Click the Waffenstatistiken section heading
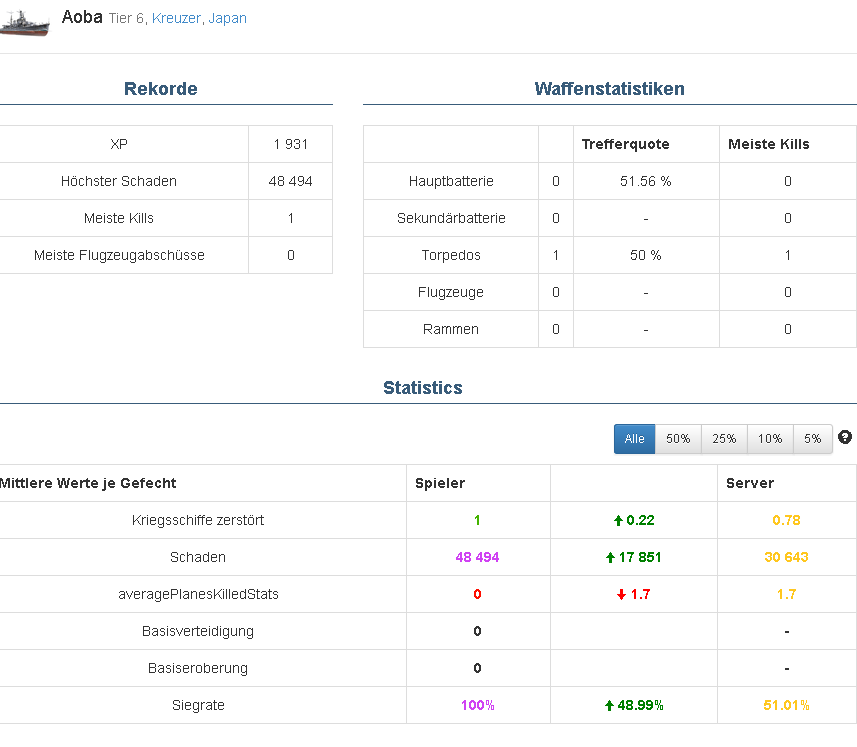Viewport: 857px width, 747px height. point(610,89)
